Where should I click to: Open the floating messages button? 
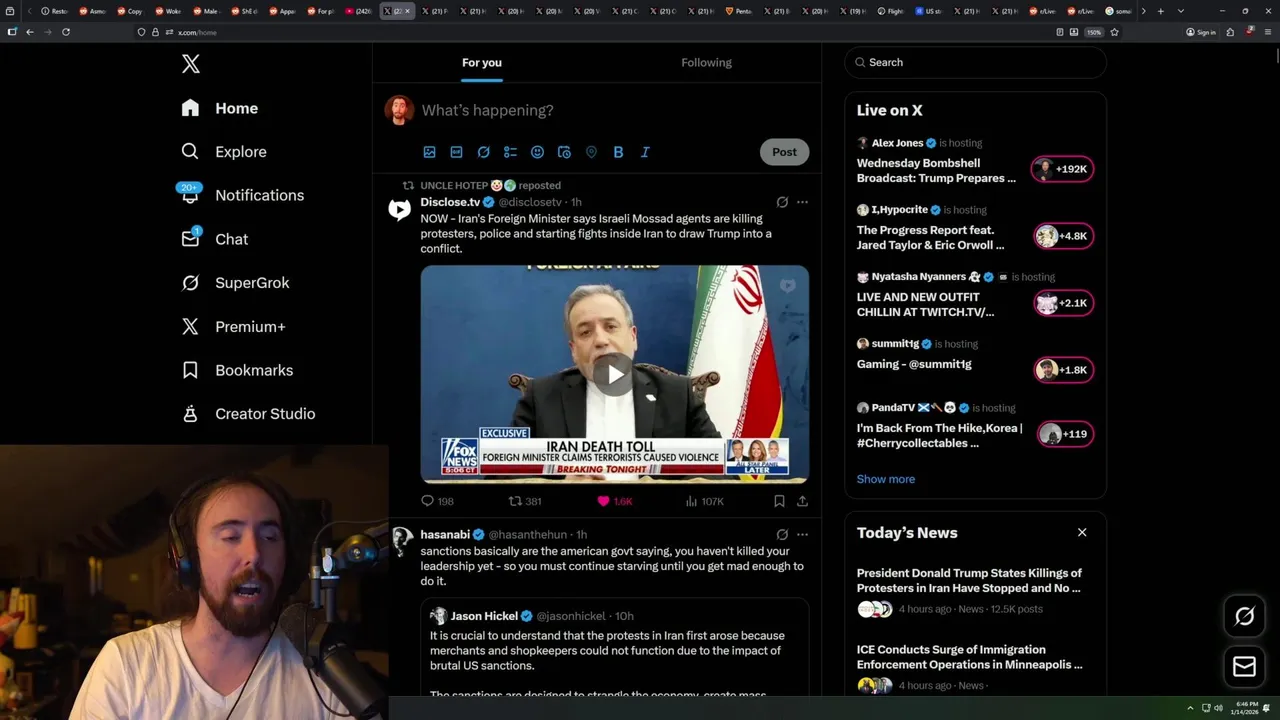[x=1244, y=666]
